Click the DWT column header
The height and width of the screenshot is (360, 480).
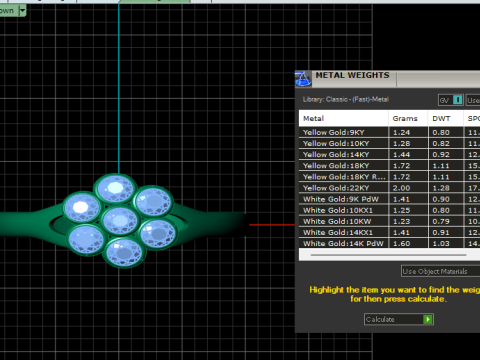pyautogui.click(x=446, y=118)
